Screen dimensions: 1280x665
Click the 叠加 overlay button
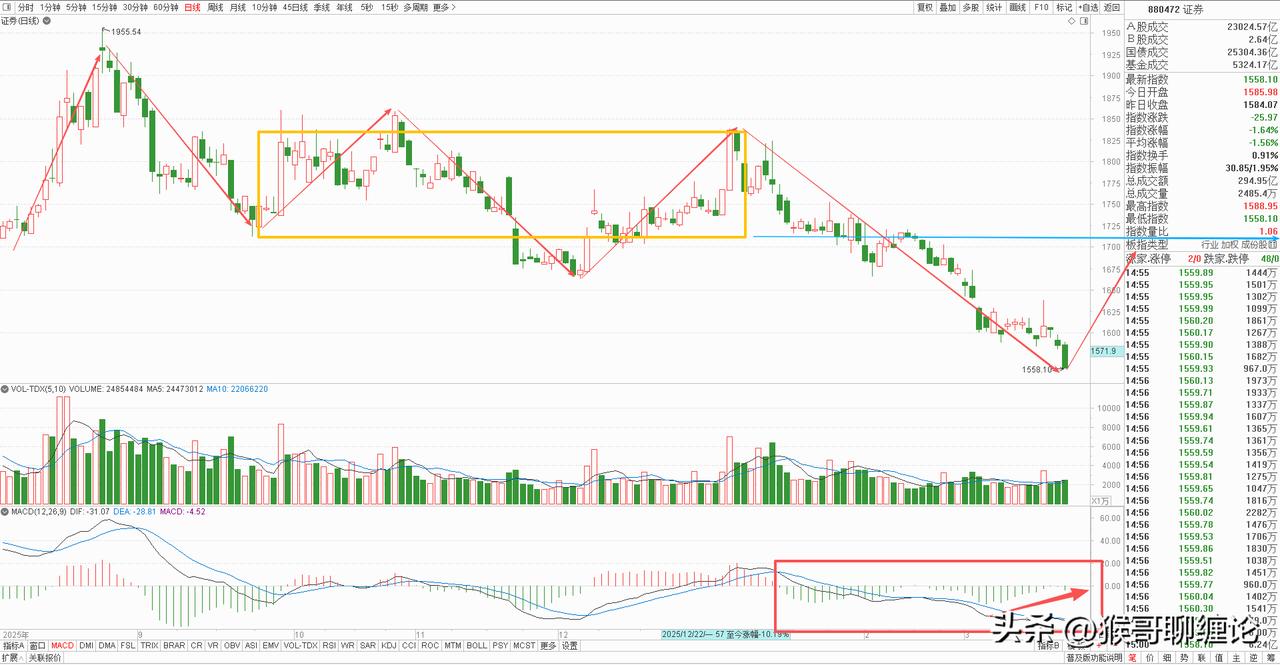[x=948, y=7]
